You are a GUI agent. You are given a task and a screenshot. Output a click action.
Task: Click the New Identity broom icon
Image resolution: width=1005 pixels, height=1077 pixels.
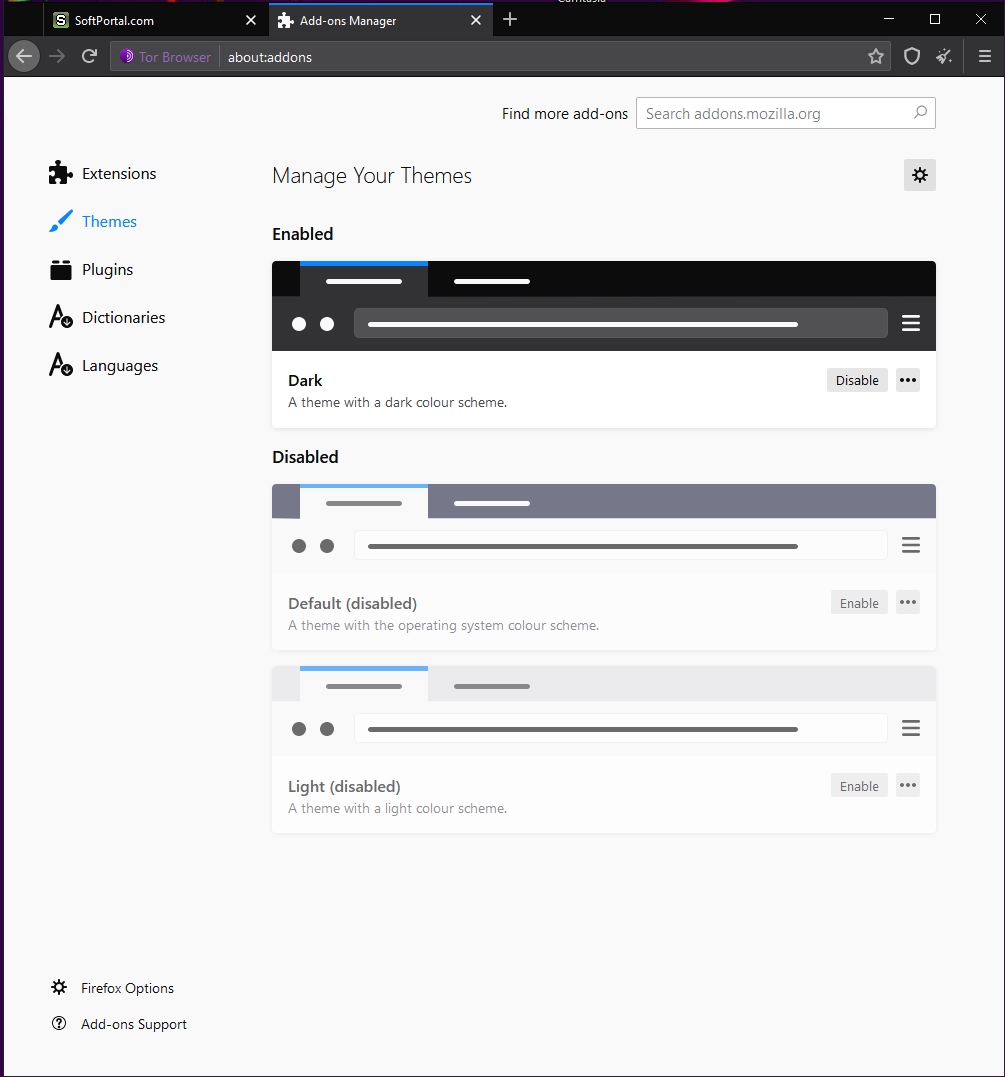coord(945,56)
